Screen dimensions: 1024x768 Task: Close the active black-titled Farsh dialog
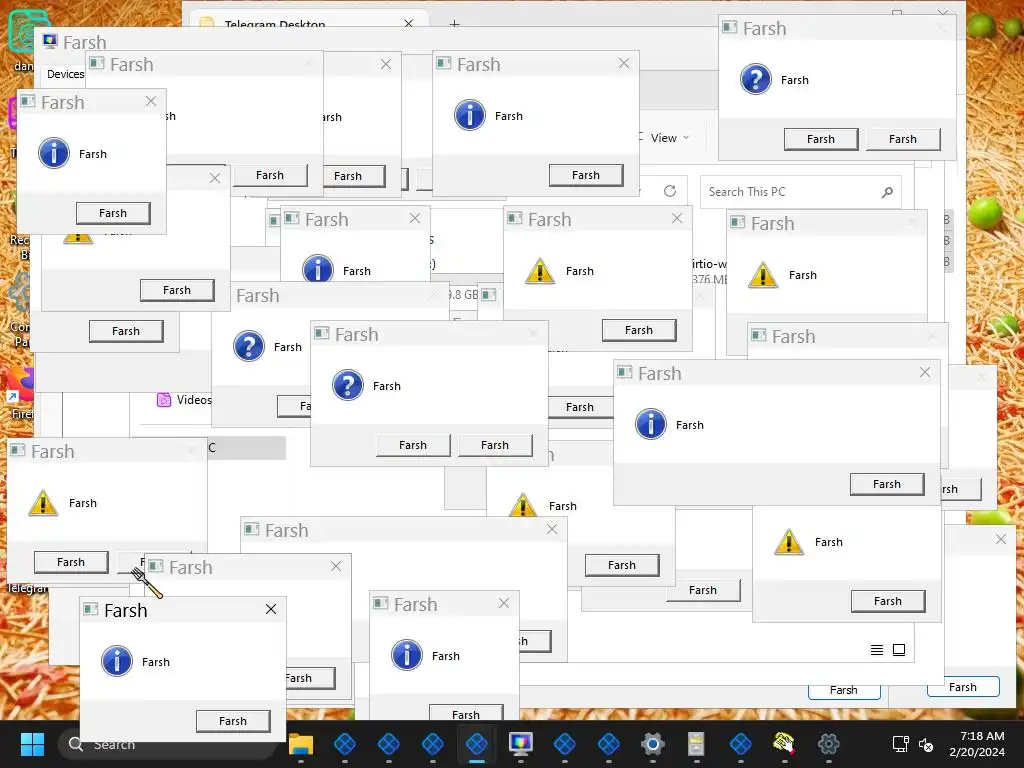tap(271, 609)
